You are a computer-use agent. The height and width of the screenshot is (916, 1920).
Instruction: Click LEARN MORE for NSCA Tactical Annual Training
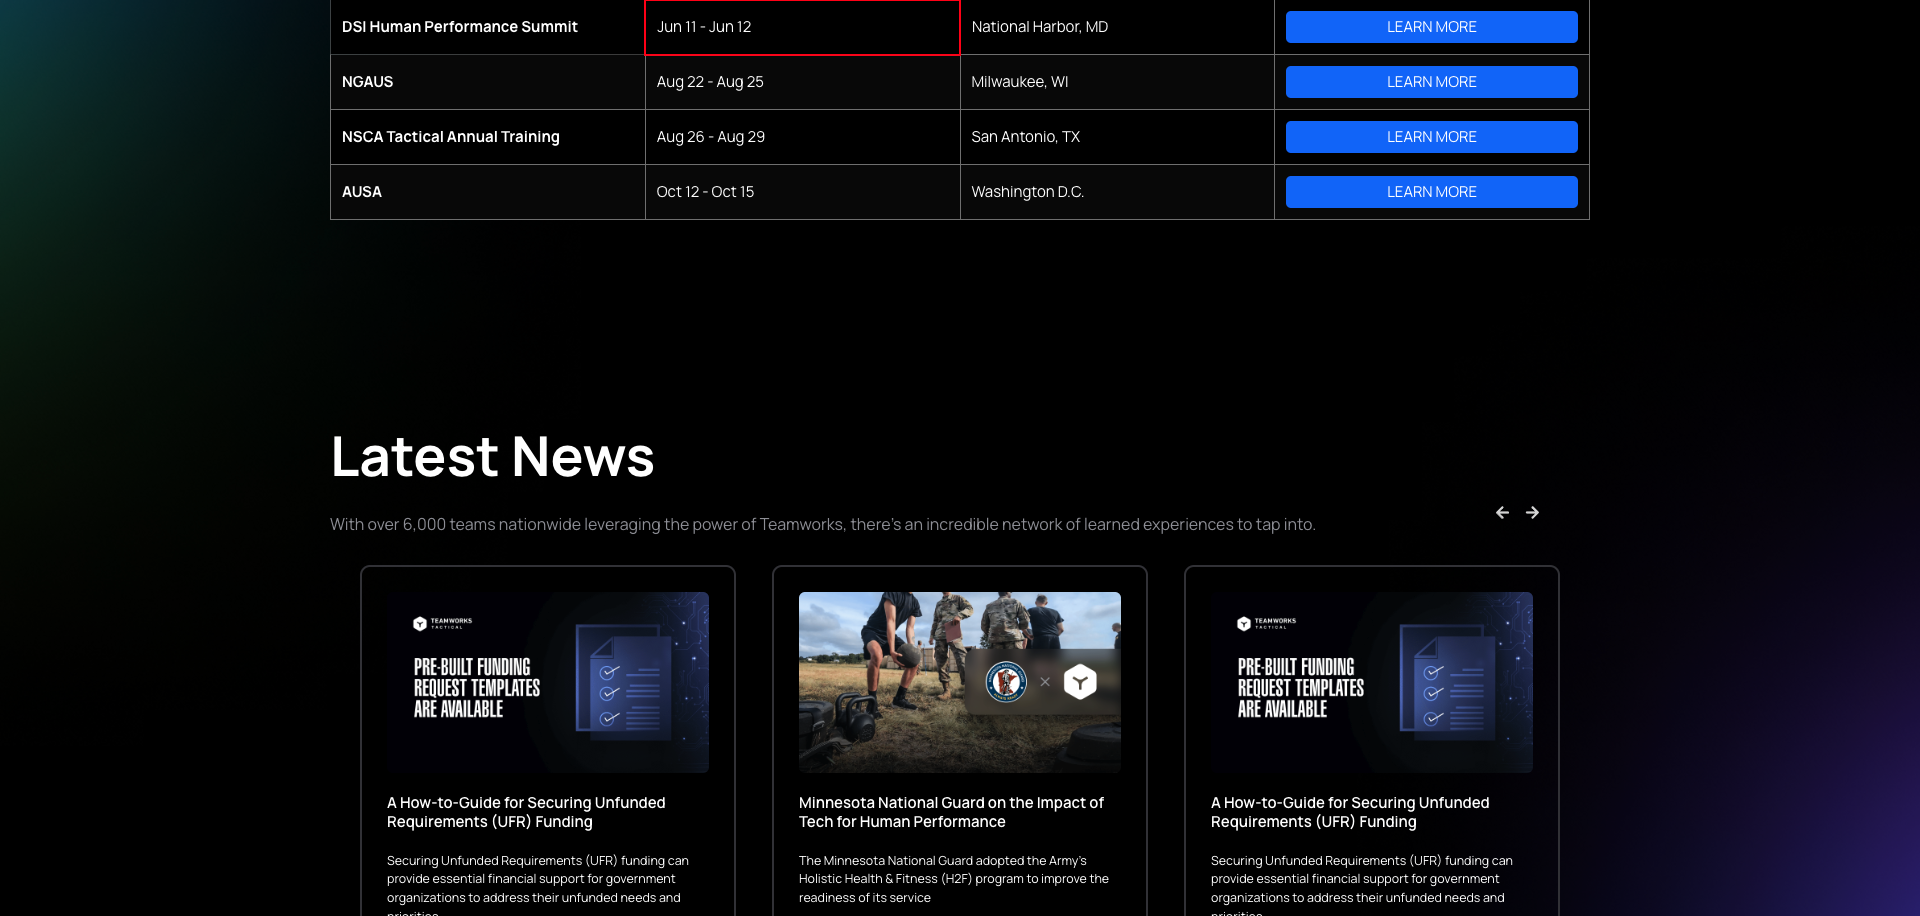coord(1431,136)
